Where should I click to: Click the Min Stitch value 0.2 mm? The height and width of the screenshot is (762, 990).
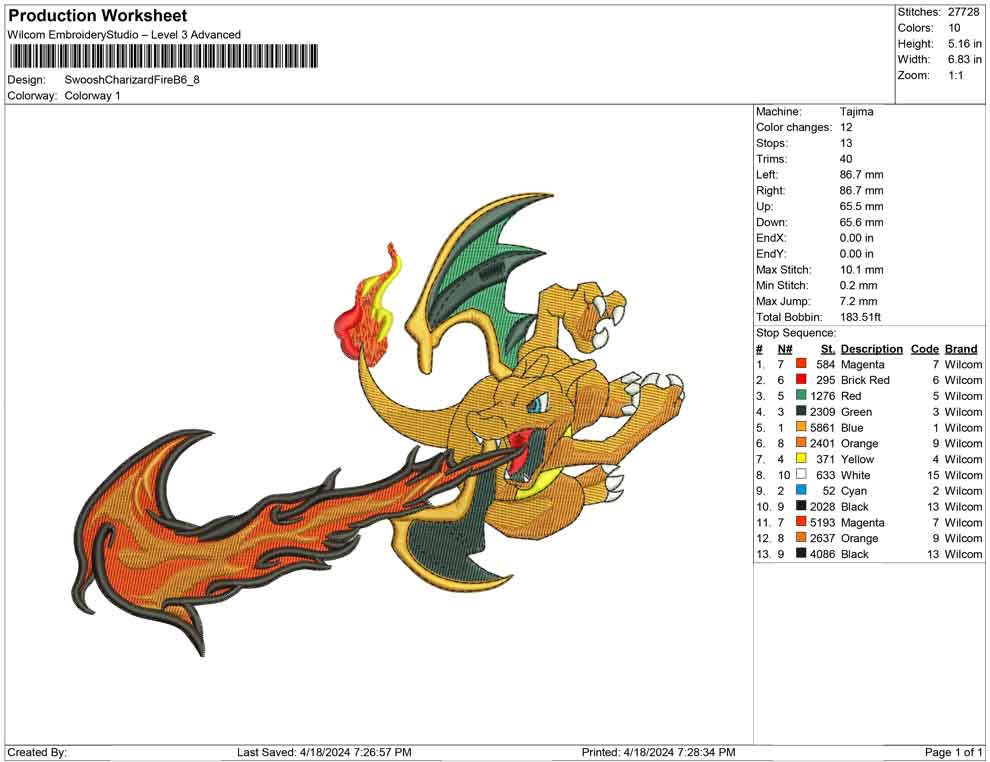859,285
